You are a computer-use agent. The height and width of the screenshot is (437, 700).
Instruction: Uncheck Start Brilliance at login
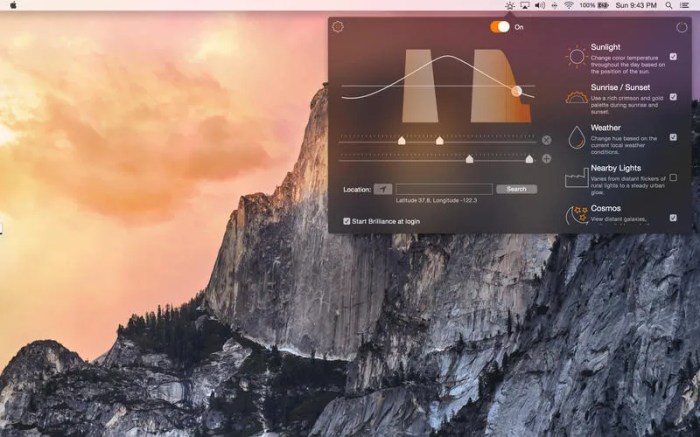347,221
